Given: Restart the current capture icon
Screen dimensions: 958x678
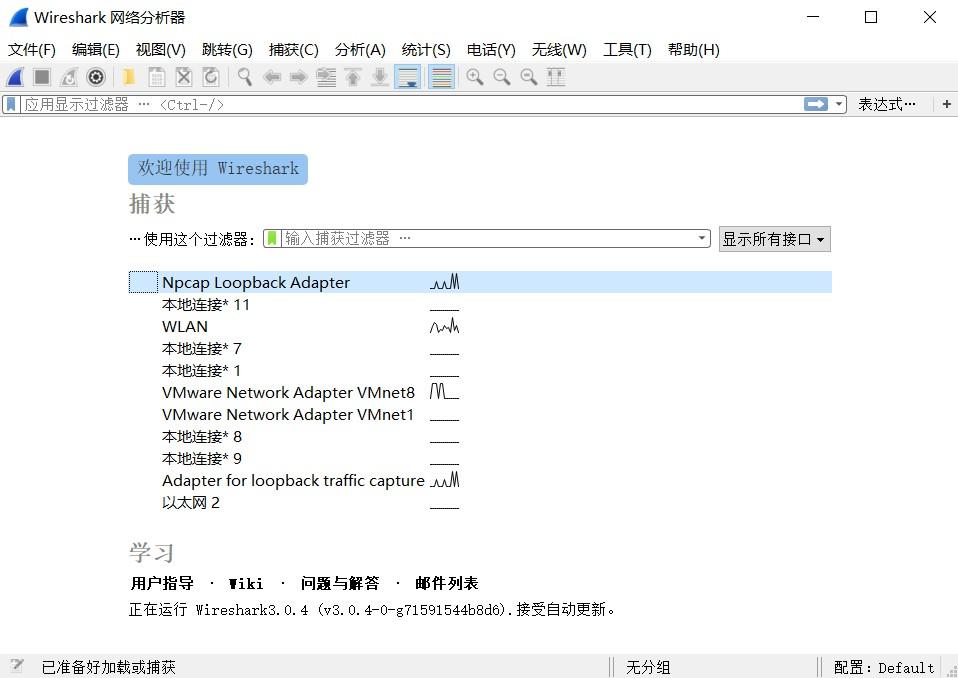Looking at the screenshot, I should (68, 77).
